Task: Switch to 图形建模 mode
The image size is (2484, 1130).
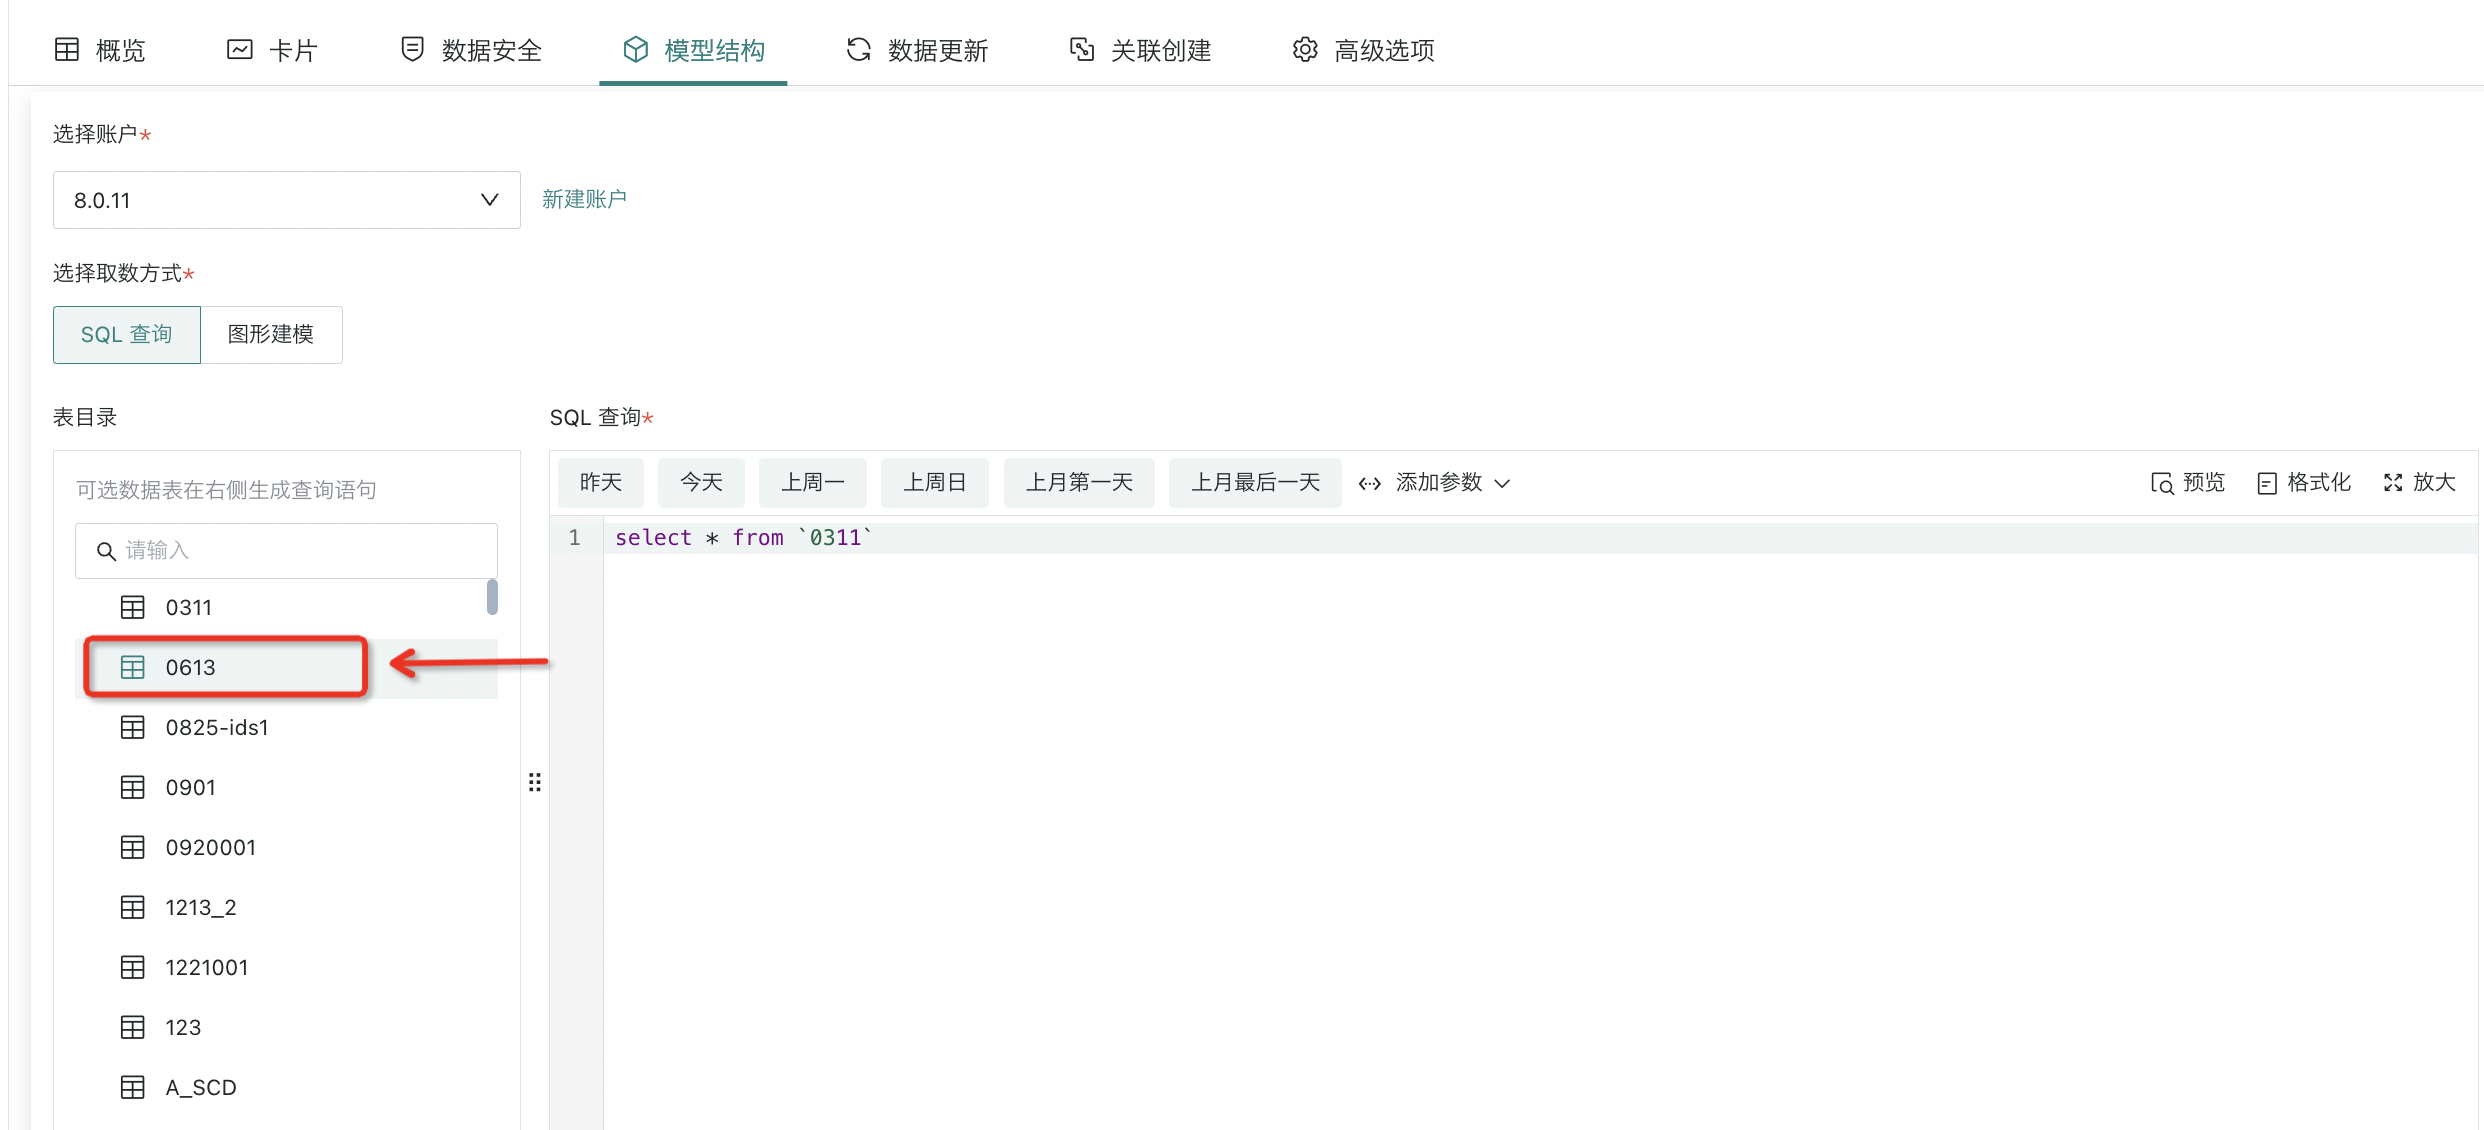Action: point(271,335)
